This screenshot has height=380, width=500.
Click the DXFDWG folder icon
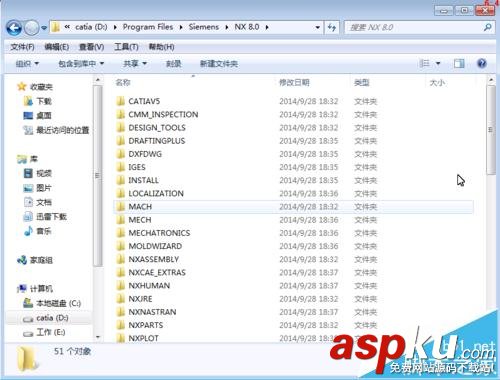tap(121, 154)
